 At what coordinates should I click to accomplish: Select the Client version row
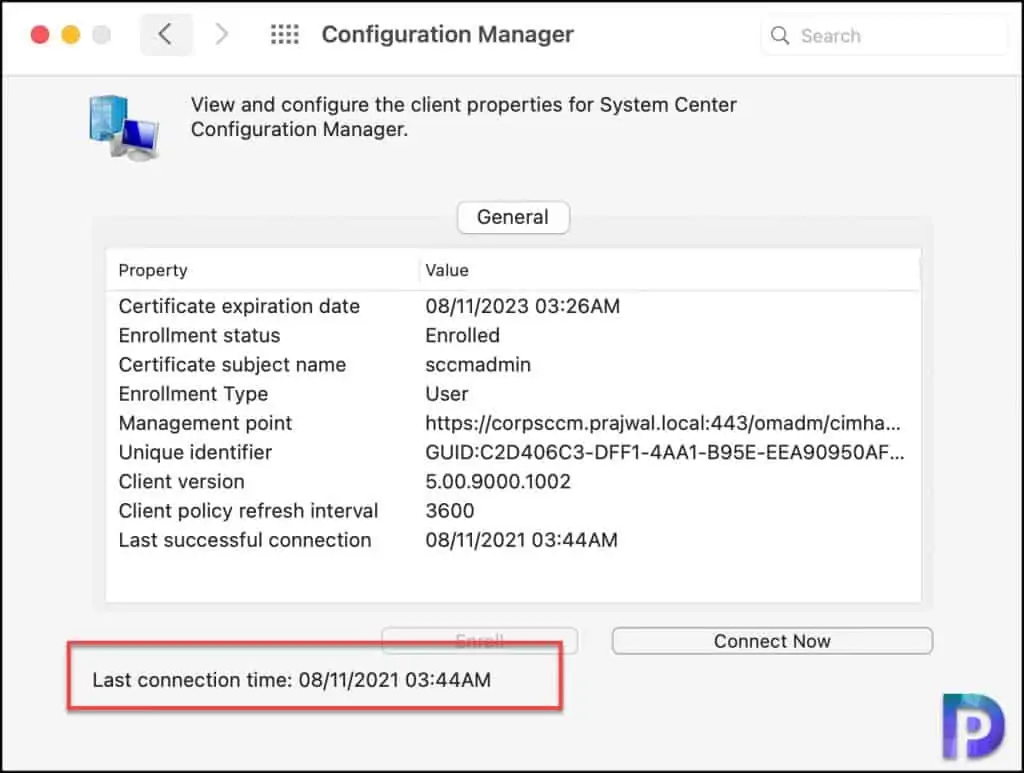pyautogui.click(x=513, y=482)
